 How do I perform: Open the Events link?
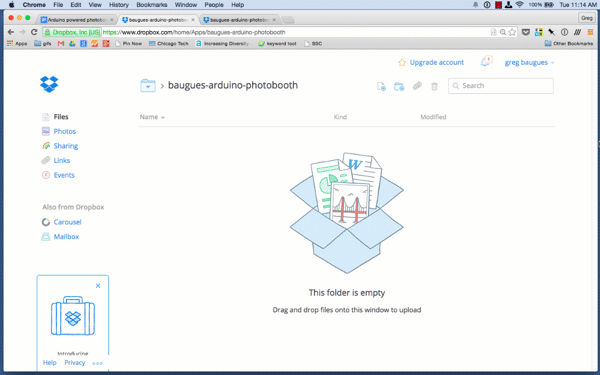click(x=64, y=175)
